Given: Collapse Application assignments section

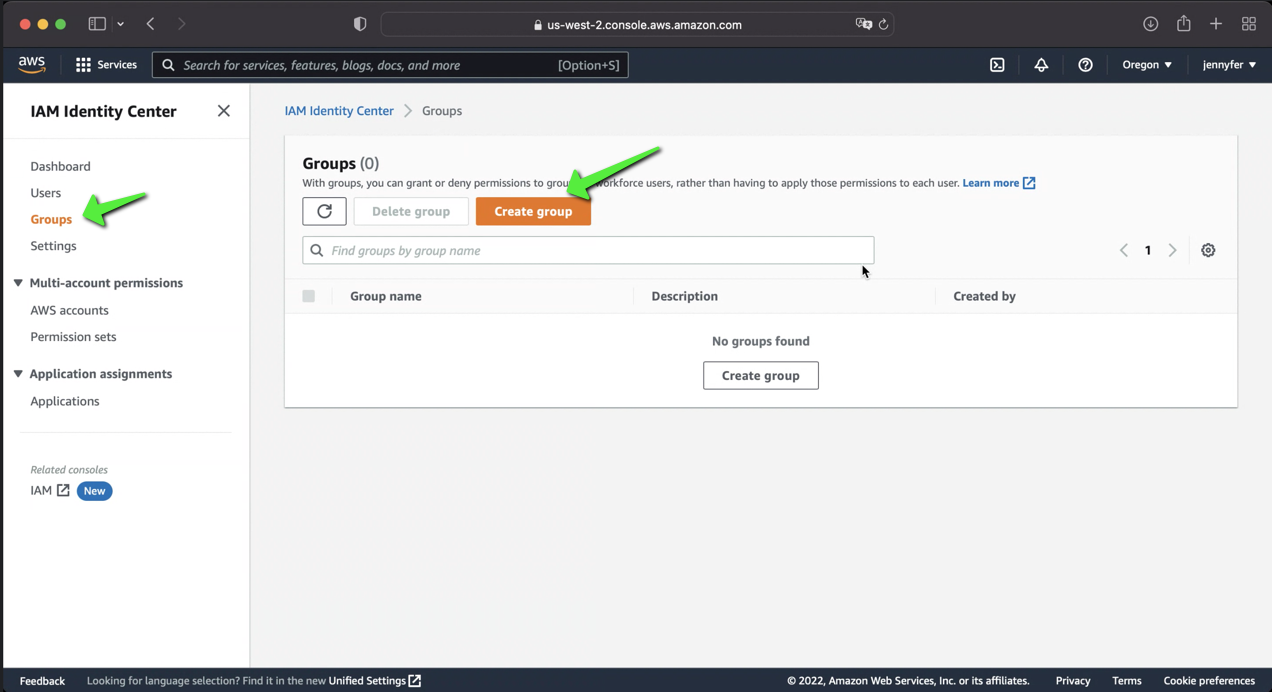Looking at the screenshot, I should pyautogui.click(x=18, y=374).
